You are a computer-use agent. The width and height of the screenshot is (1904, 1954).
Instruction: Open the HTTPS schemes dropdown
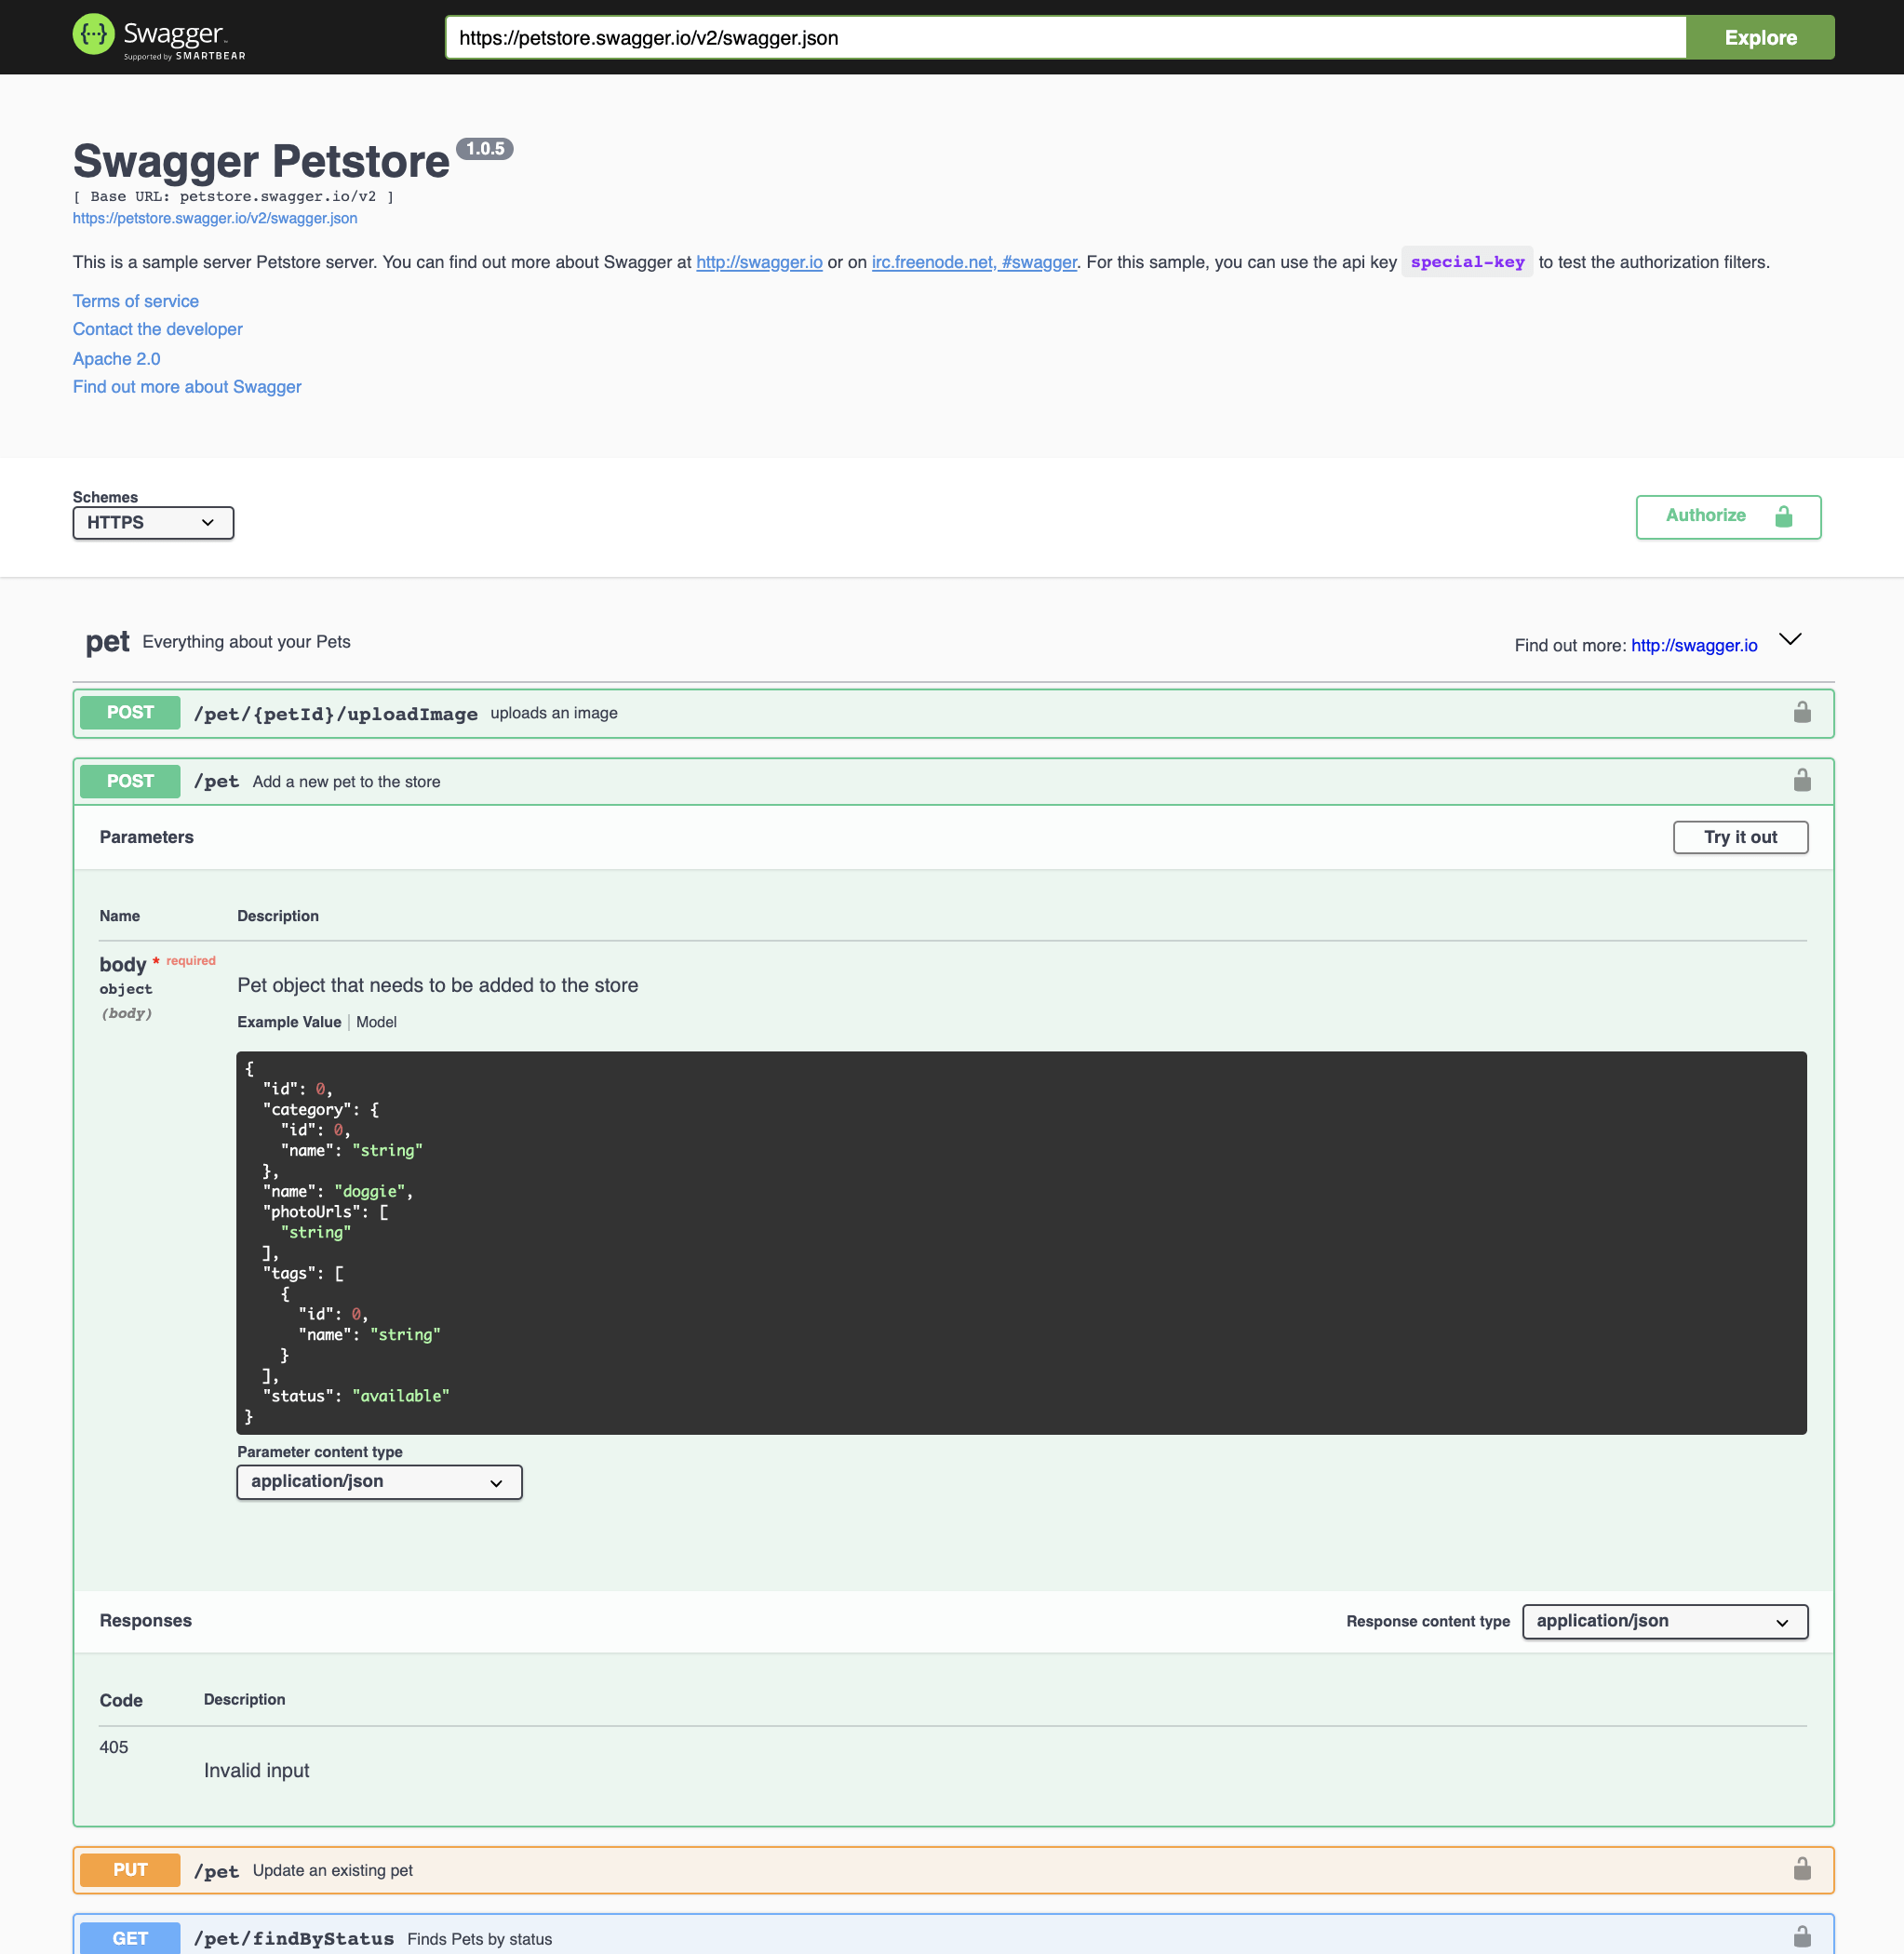pos(152,522)
